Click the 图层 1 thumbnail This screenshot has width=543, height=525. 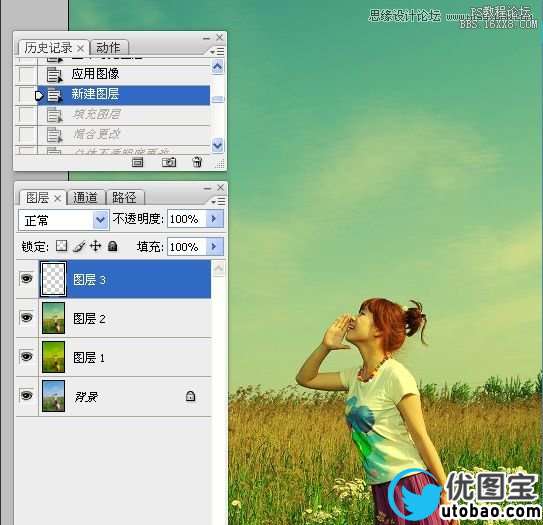click(x=53, y=357)
